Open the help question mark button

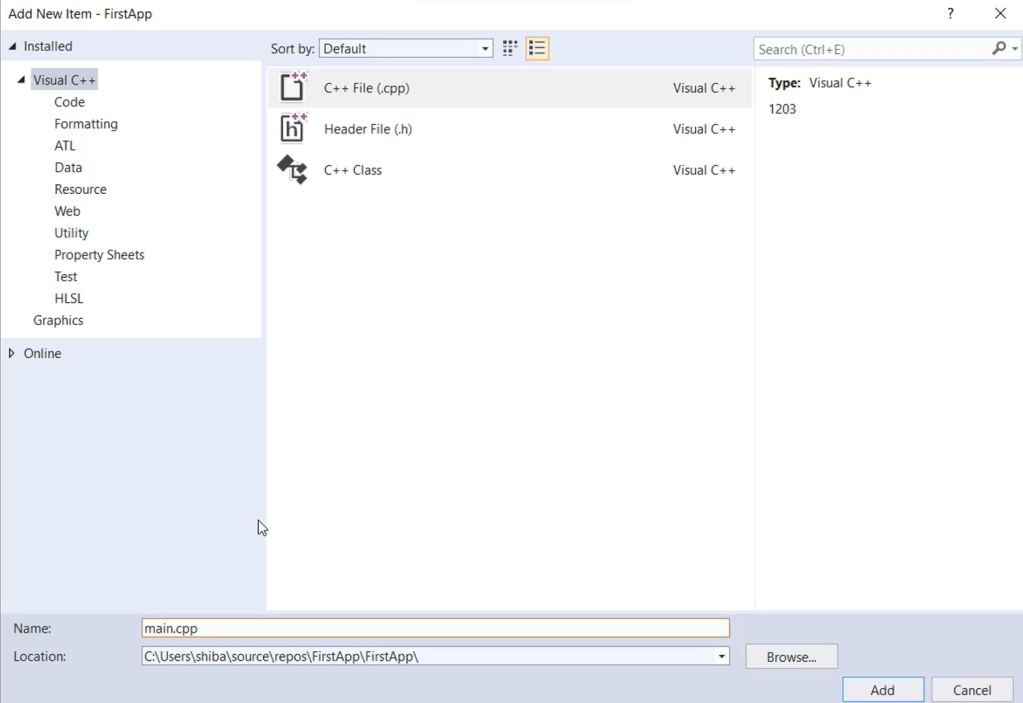pos(951,13)
